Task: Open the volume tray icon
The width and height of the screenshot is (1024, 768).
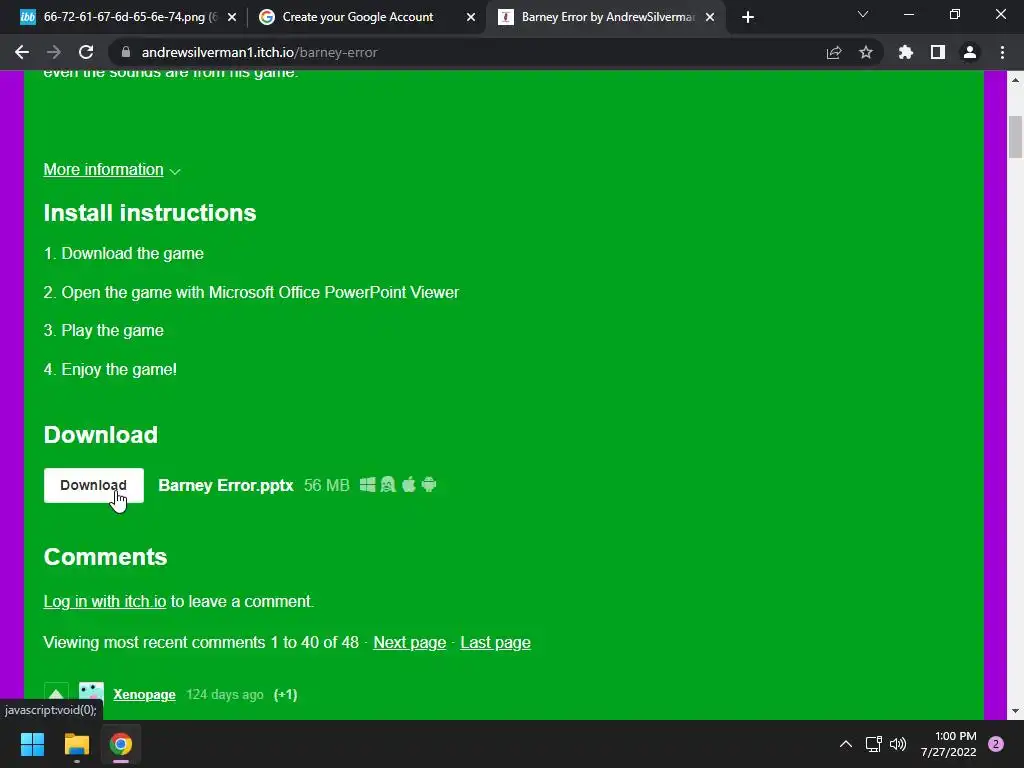Action: [x=898, y=744]
